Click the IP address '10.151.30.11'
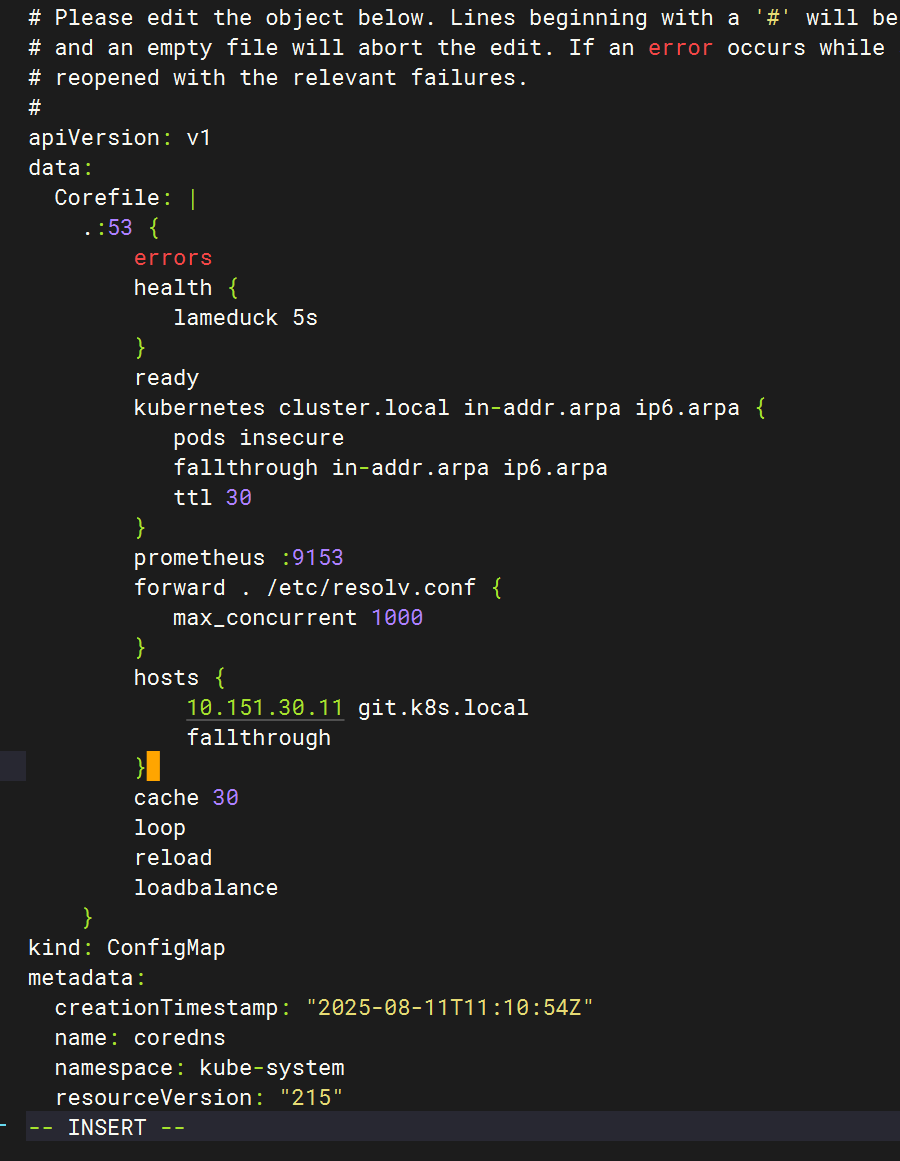Viewport: 900px width, 1161px height. click(265, 708)
